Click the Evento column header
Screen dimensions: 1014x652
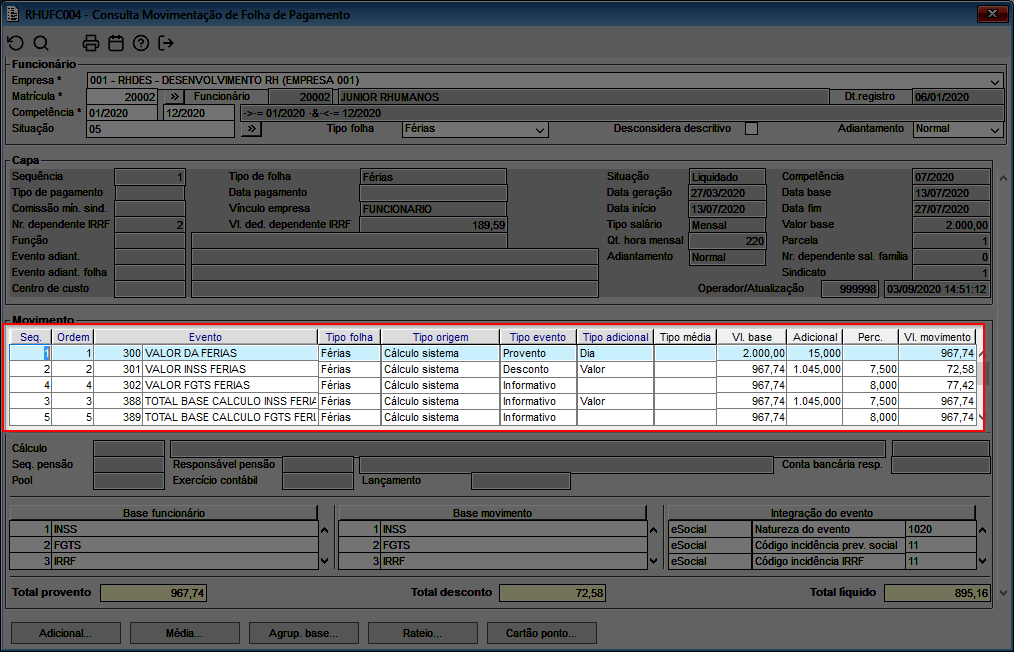(x=205, y=337)
